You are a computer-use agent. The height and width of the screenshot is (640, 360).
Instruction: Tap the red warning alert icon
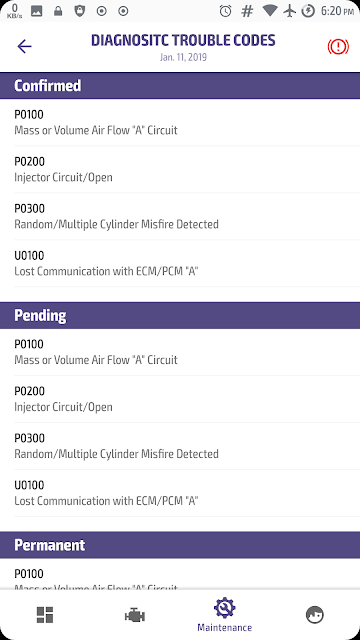tap(338, 47)
